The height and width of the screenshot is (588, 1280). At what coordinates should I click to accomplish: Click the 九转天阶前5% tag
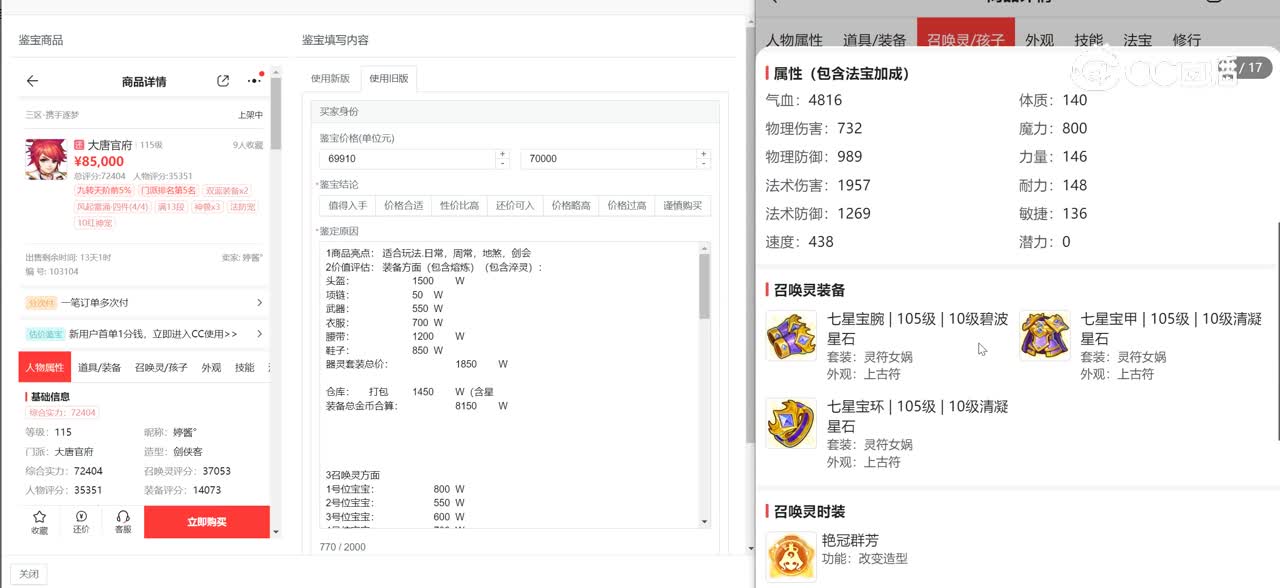(x=104, y=190)
